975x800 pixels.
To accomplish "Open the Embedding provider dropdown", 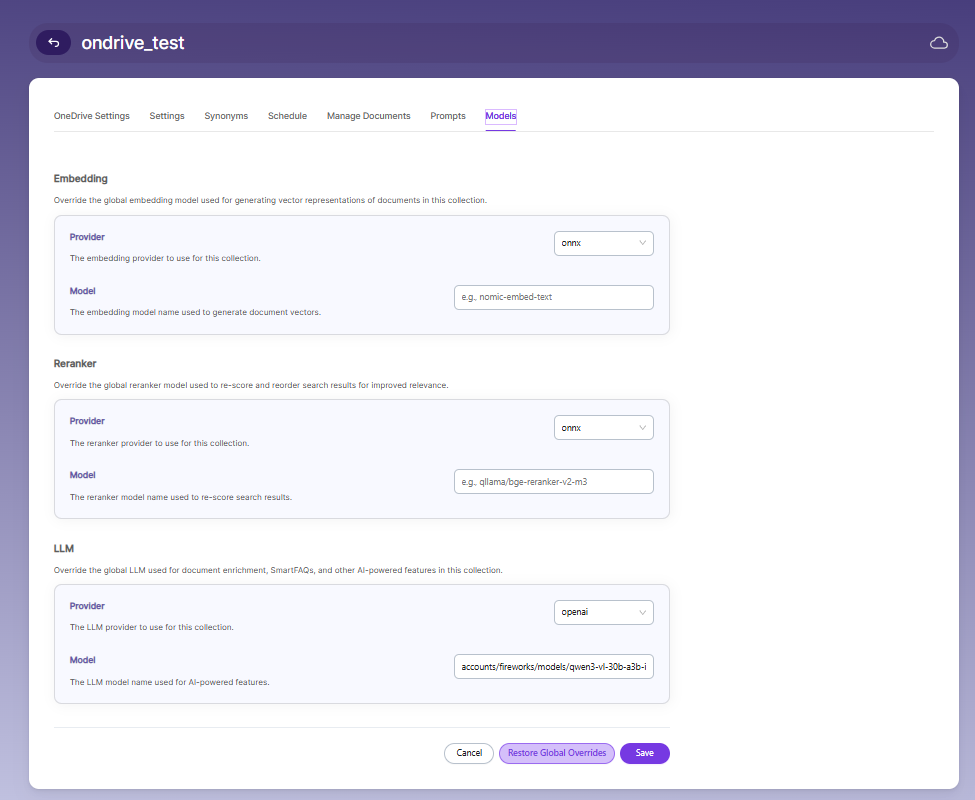I will pyautogui.click(x=603, y=243).
